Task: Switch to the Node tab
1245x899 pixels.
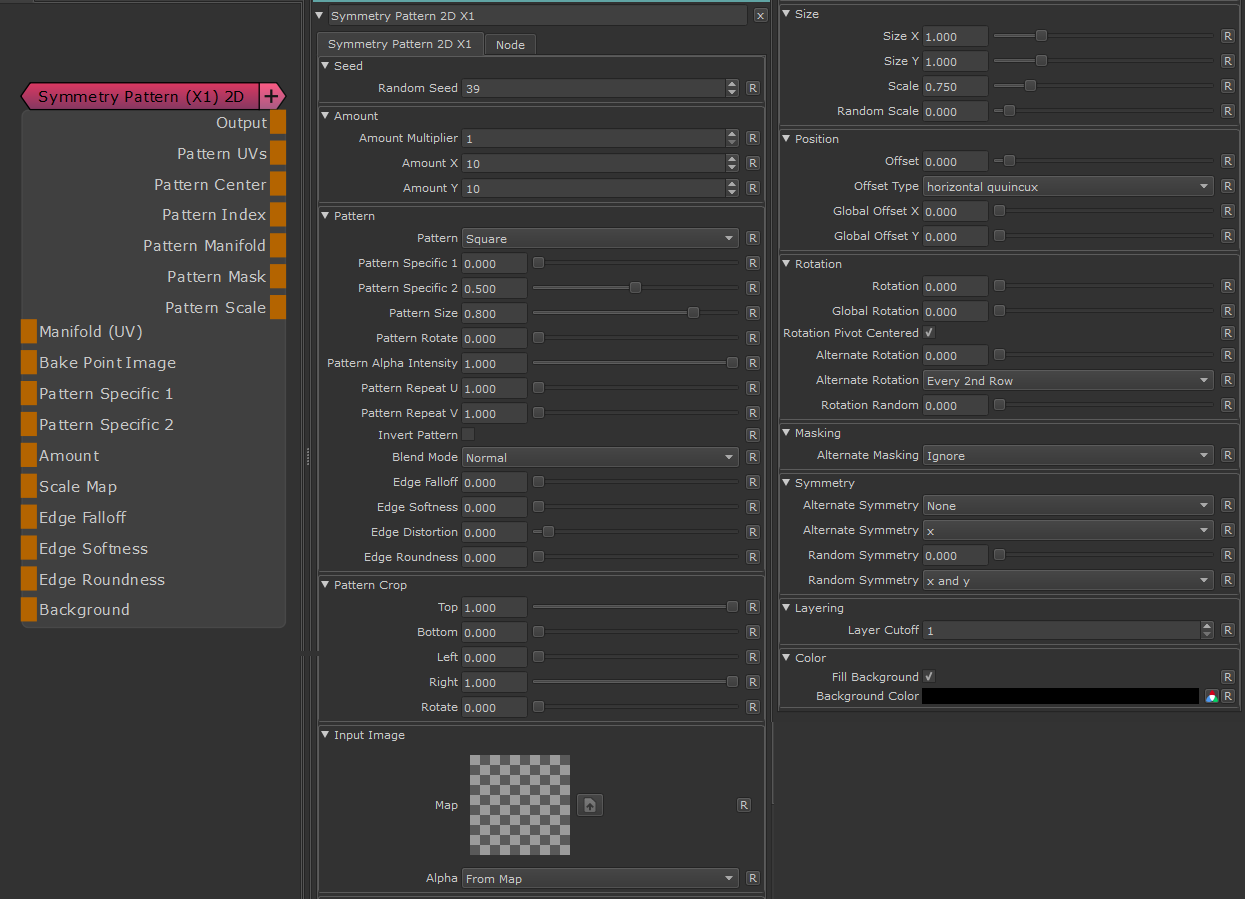Action: coord(510,45)
